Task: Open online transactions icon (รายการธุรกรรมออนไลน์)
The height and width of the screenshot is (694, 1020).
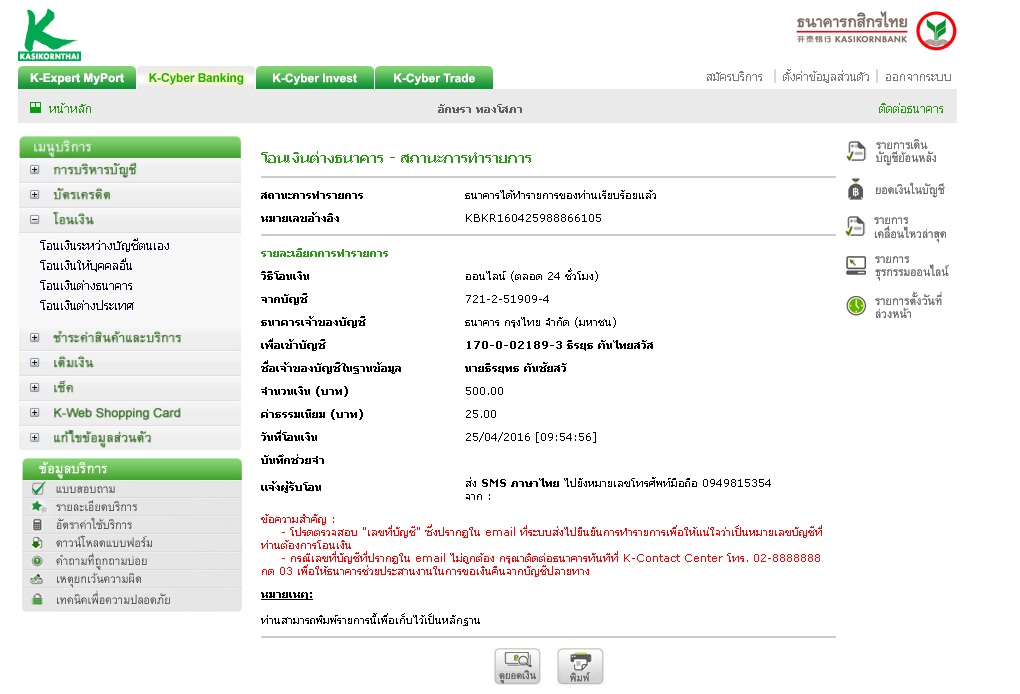Action: click(x=855, y=265)
